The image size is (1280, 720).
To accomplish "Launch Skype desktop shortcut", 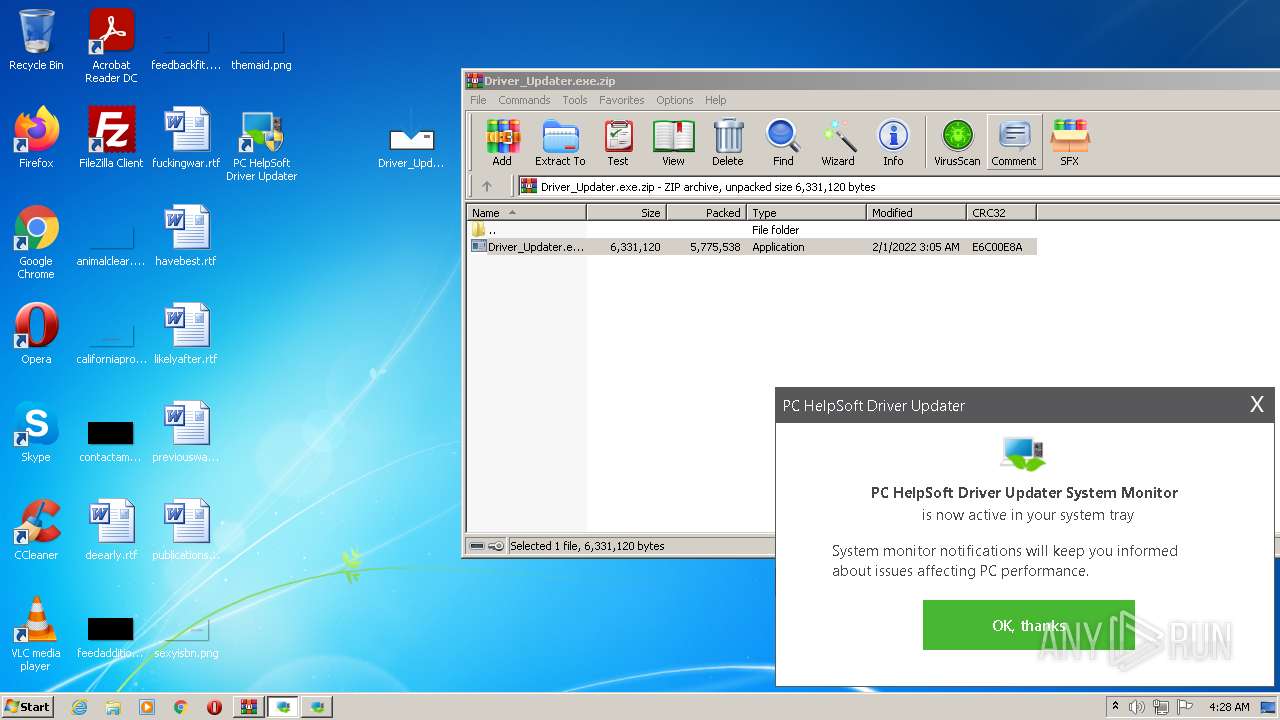I will pyautogui.click(x=36, y=432).
